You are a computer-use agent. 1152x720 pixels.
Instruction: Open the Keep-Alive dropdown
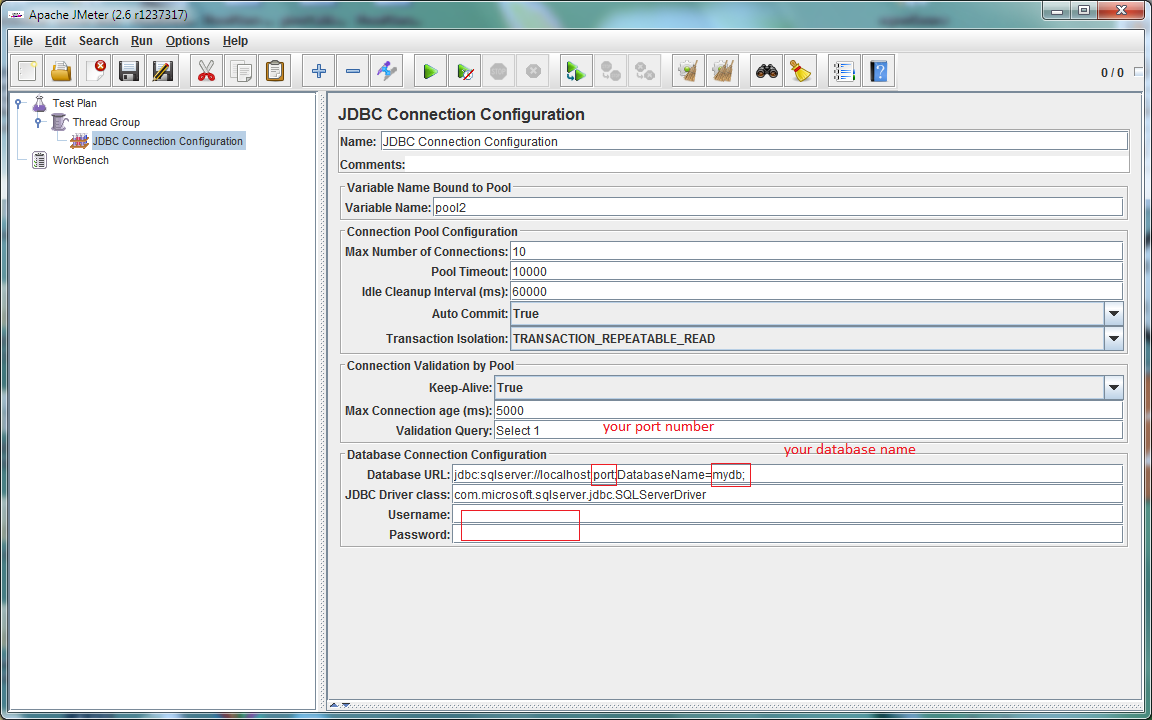click(x=1114, y=387)
